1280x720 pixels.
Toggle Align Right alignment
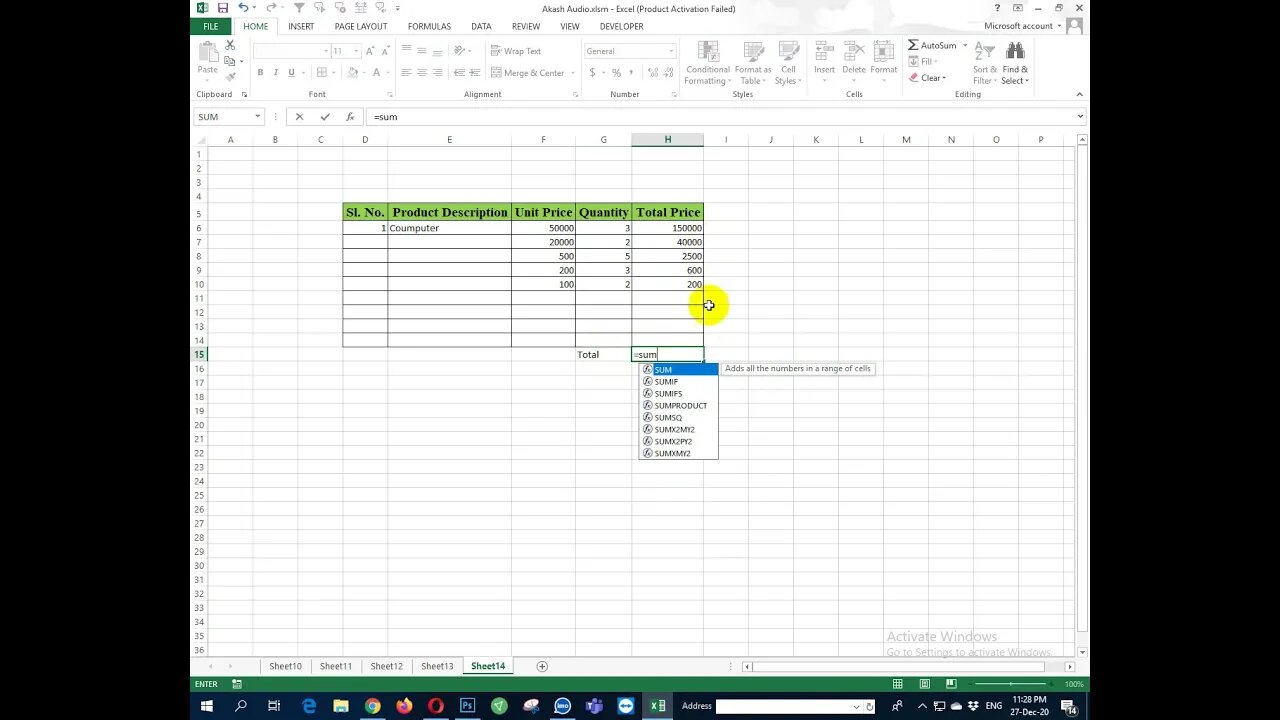point(438,72)
